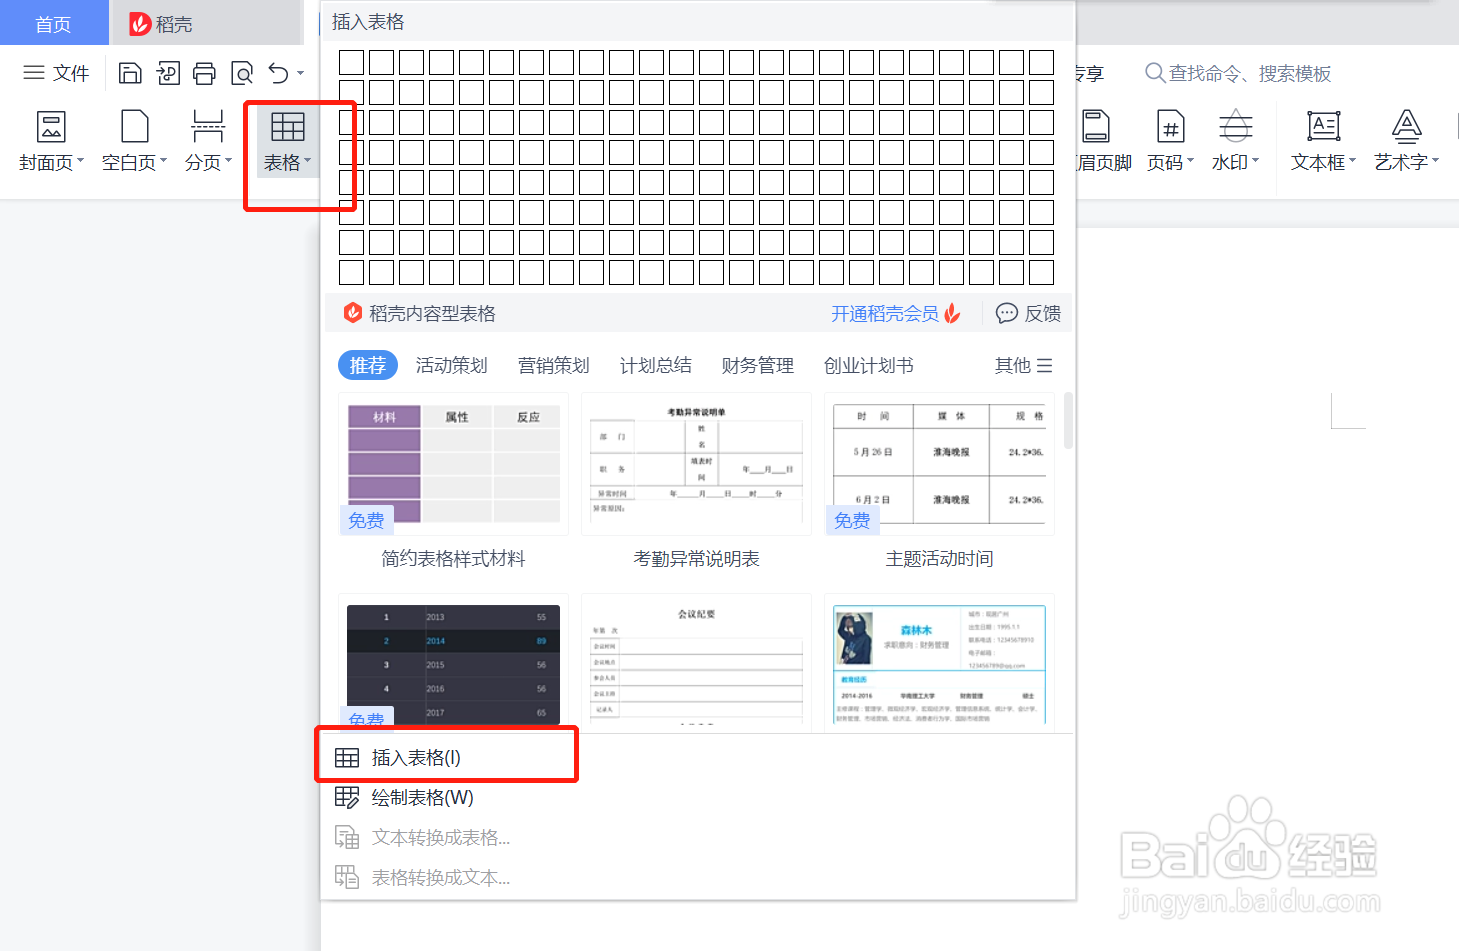
Task: Click the export to PDF icon
Action: coord(168,73)
